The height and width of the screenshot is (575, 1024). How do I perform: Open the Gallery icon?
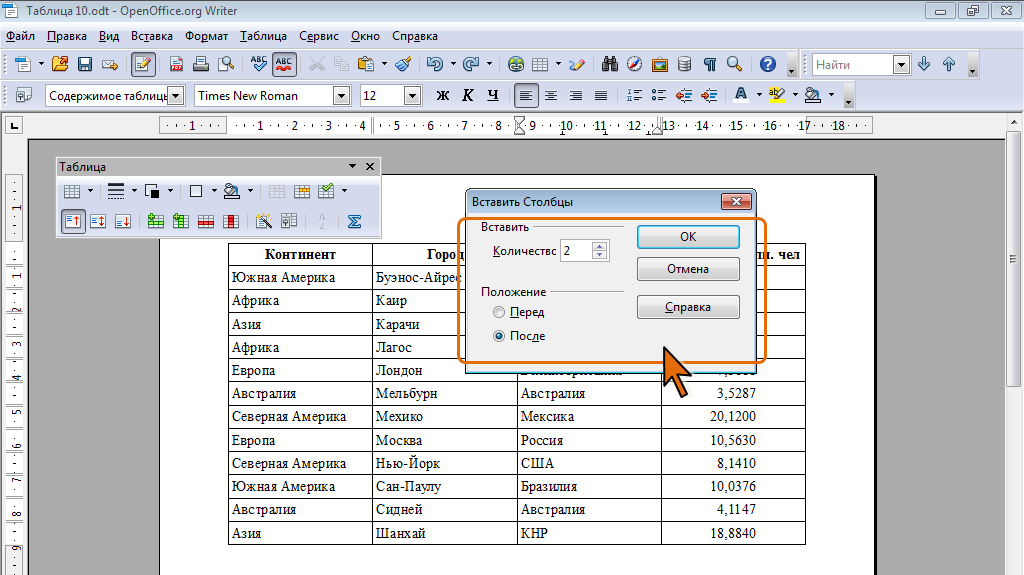coord(660,64)
